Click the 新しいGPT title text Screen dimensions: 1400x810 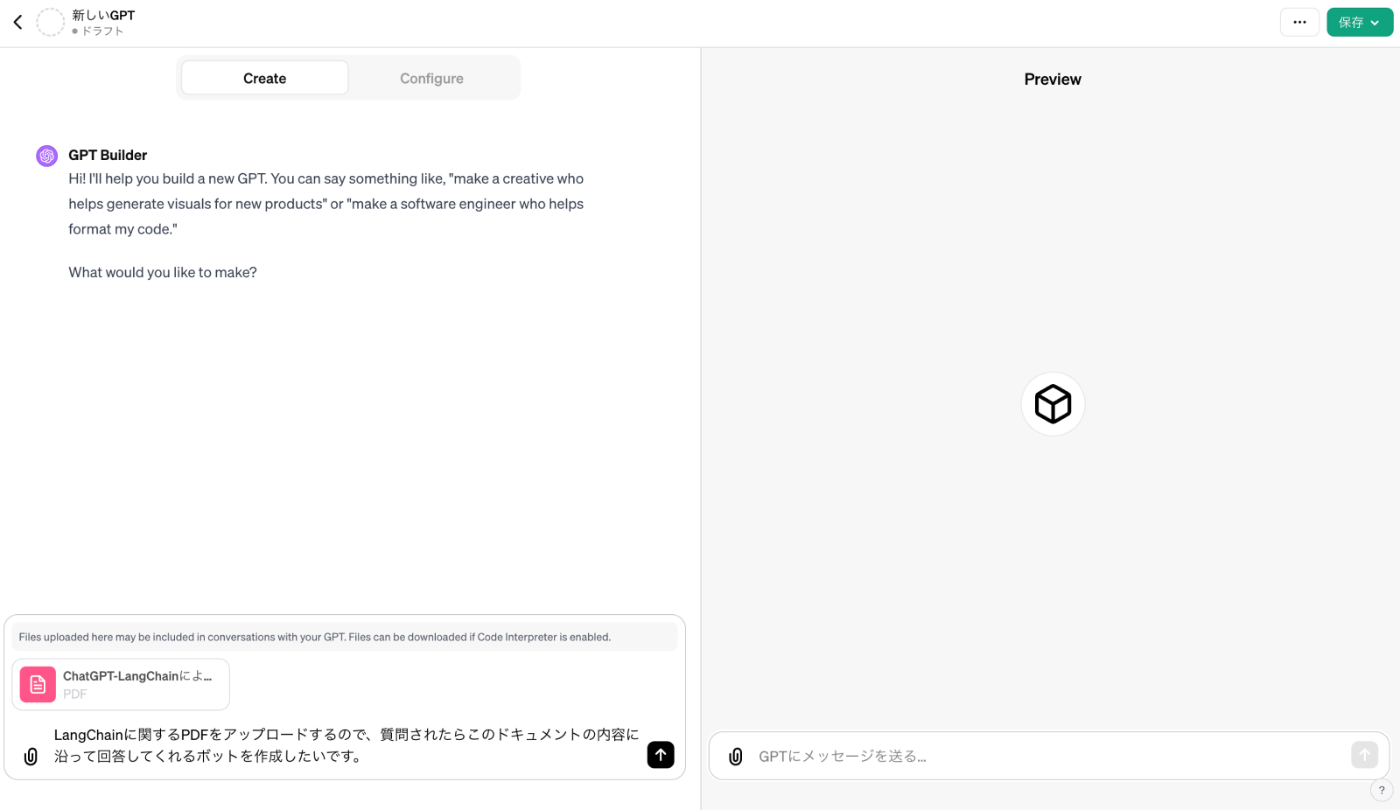pos(103,15)
